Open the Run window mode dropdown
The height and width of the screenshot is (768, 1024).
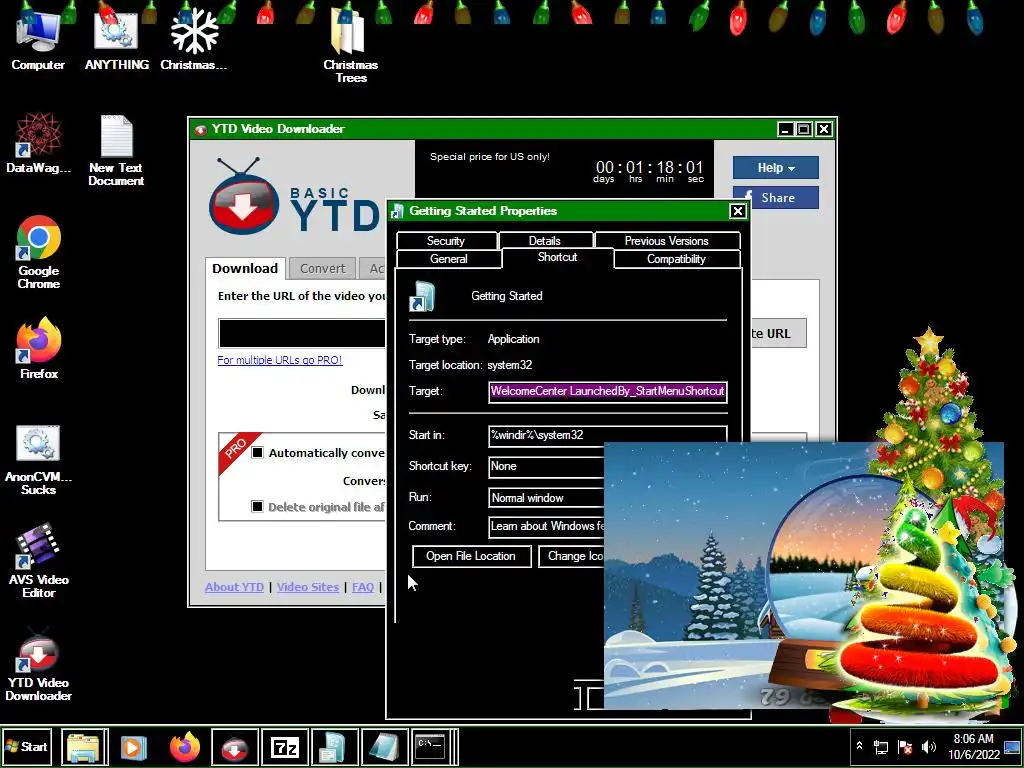point(547,498)
